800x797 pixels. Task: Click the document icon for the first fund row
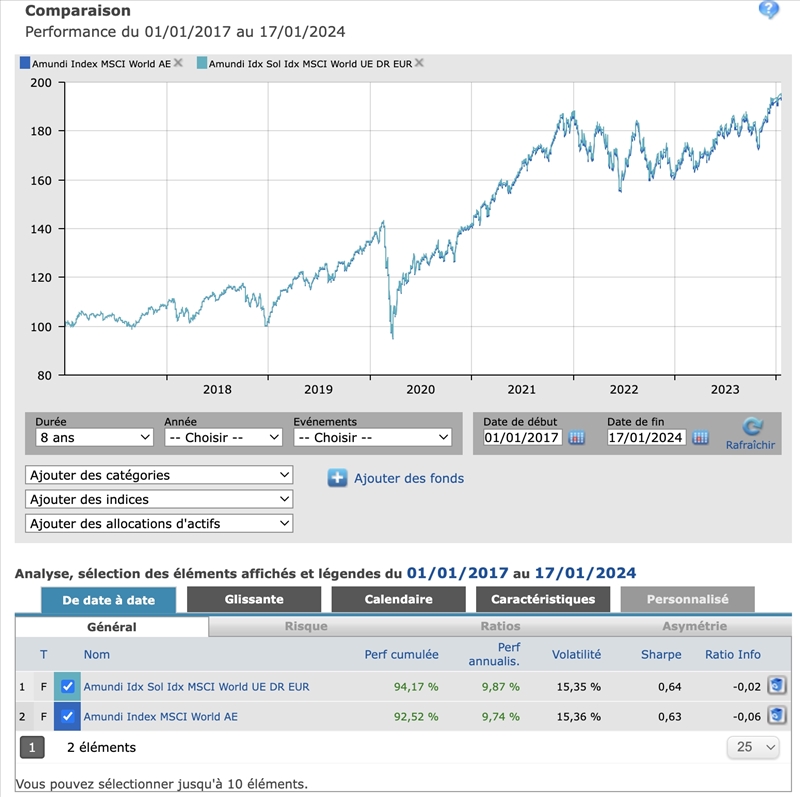[x=777, y=686]
